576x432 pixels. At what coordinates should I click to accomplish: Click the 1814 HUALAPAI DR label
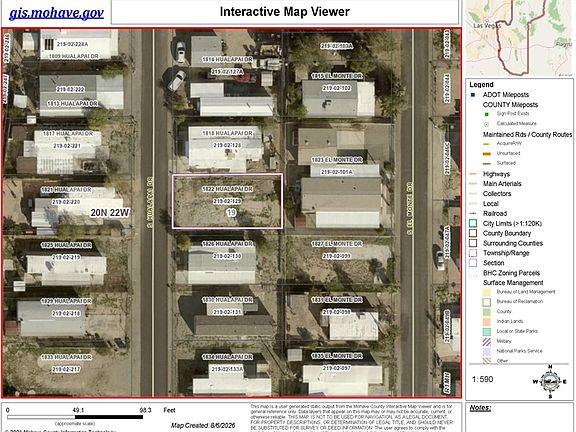227,60
